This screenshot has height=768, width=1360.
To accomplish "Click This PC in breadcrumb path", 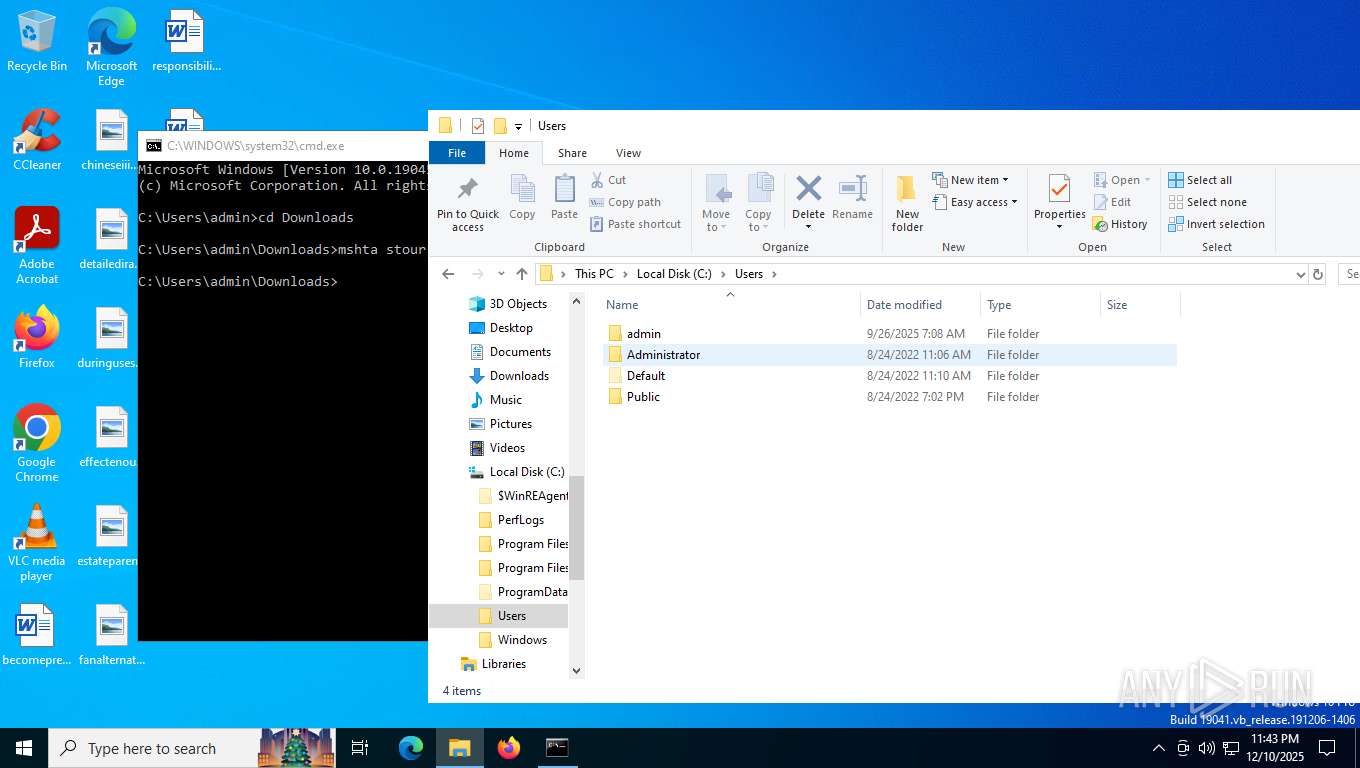I will pyautogui.click(x=594, y=274).
